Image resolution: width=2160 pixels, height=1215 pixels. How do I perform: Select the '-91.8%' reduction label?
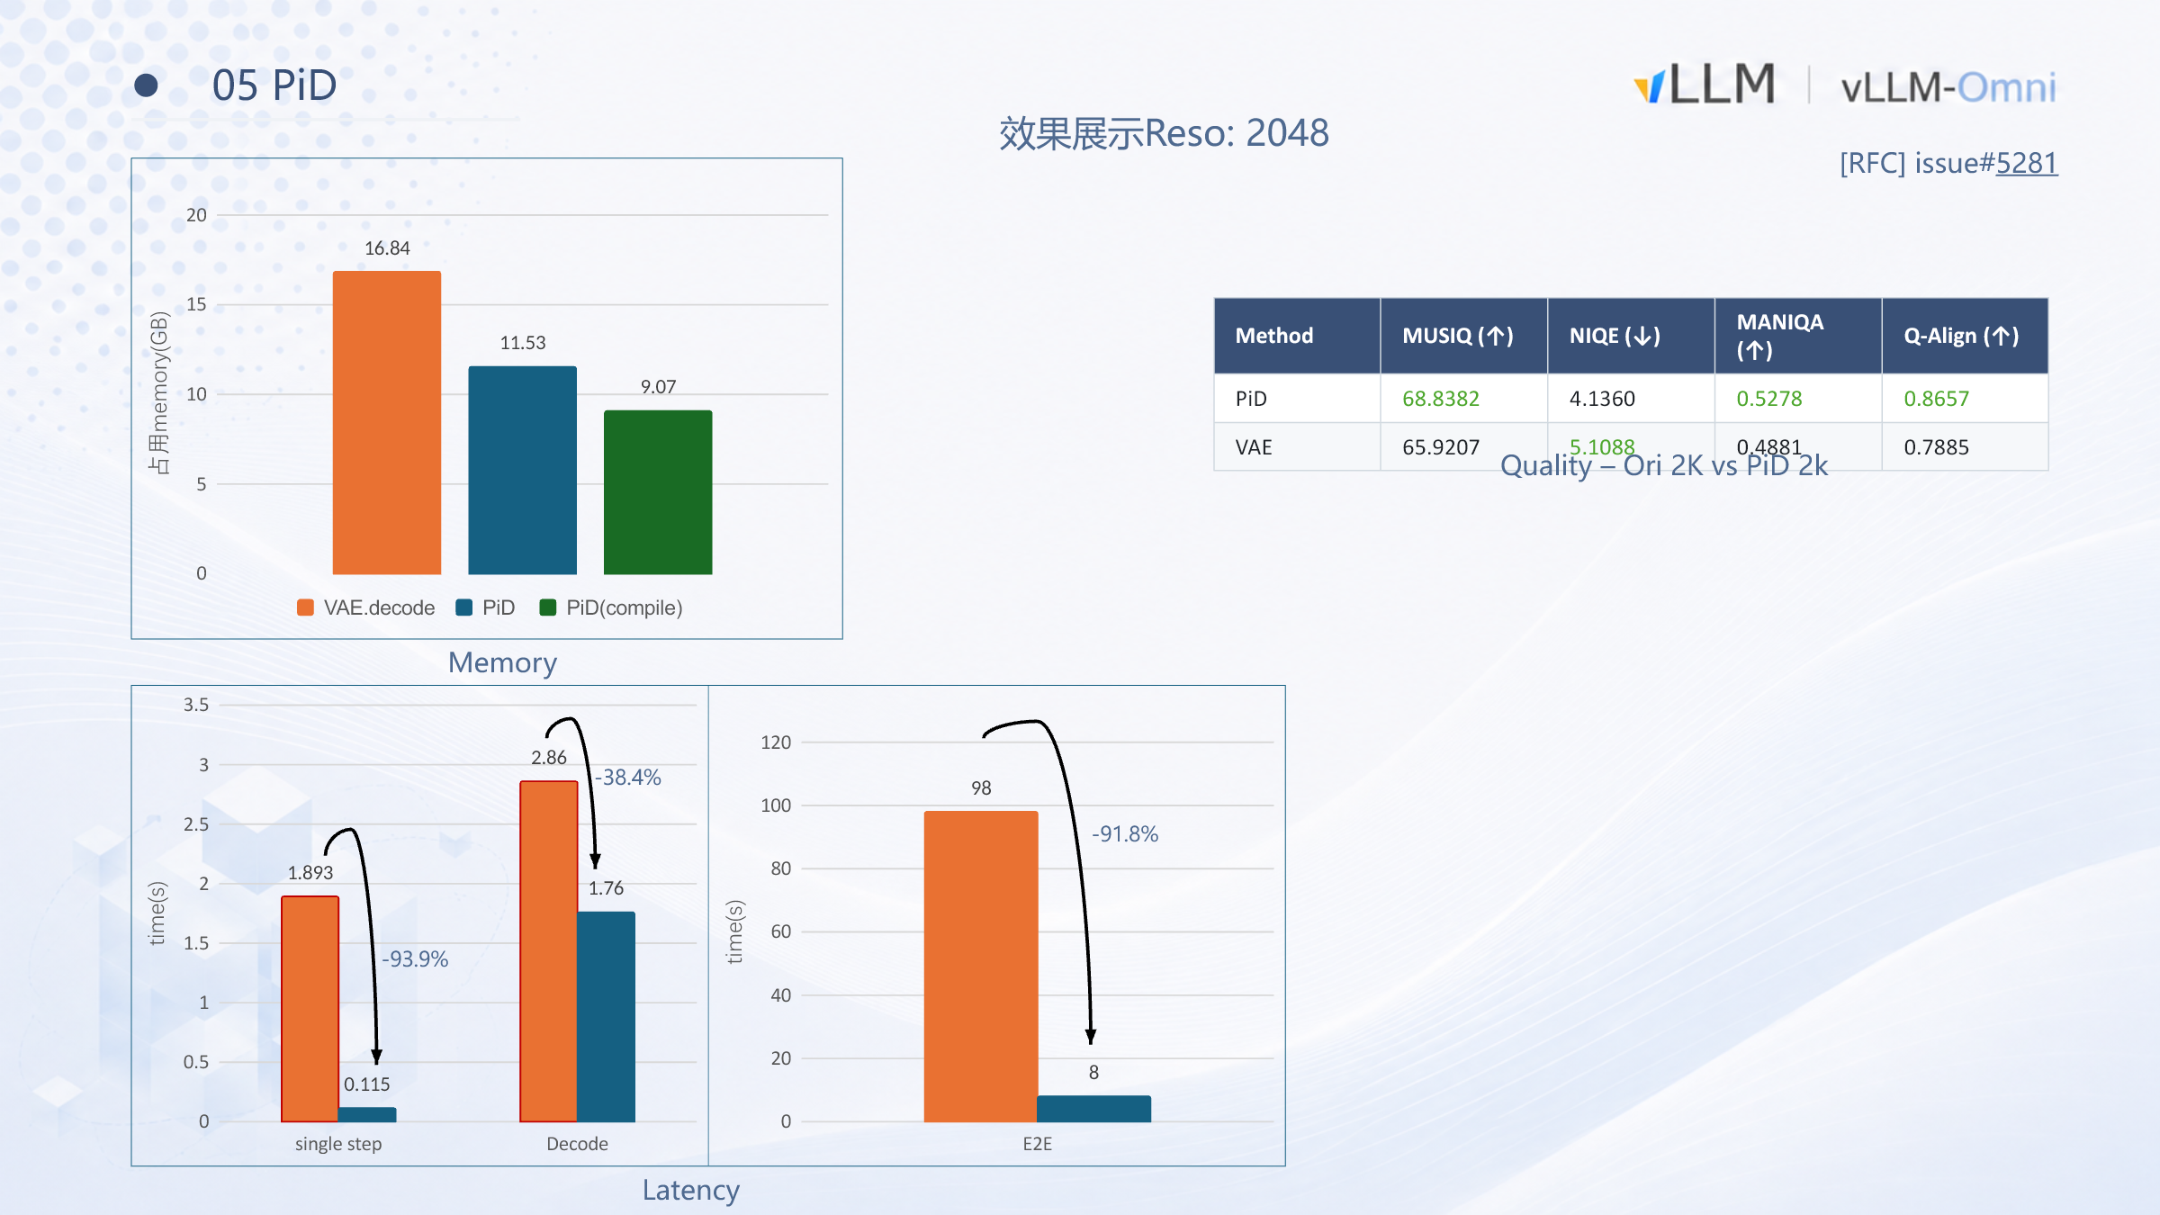click(x=1125, y=834)
